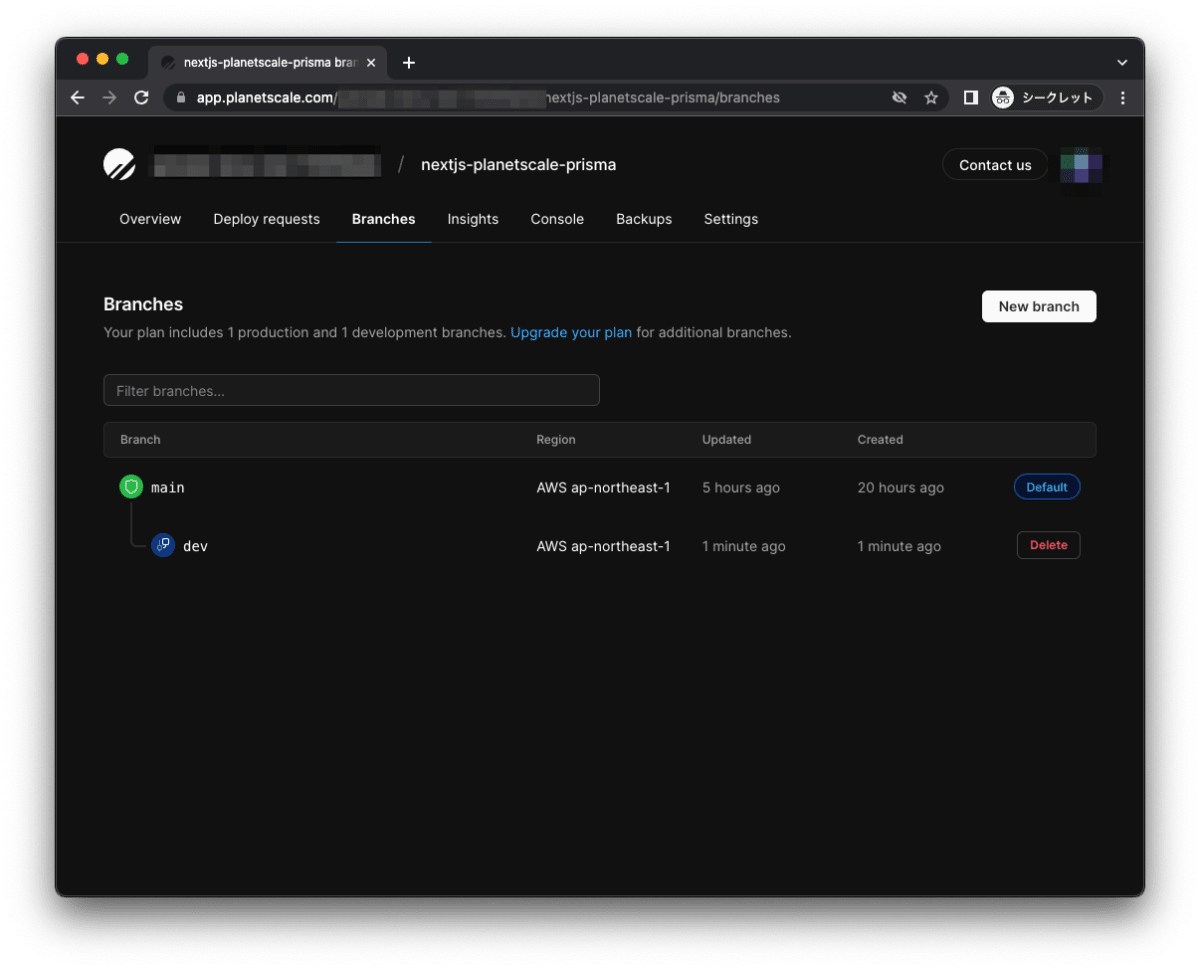Image resolution: width=1200 pixels, height=970 pixels.
Task: Click the PlanetScale logo icon
Action: click(x=119, y=164)
